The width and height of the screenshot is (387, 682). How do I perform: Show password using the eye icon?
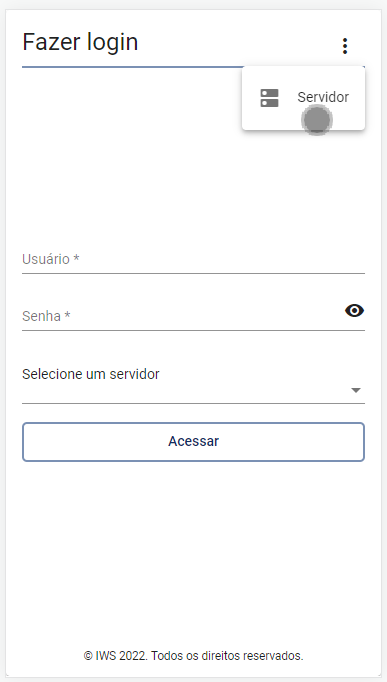click(x=354, y=311)
